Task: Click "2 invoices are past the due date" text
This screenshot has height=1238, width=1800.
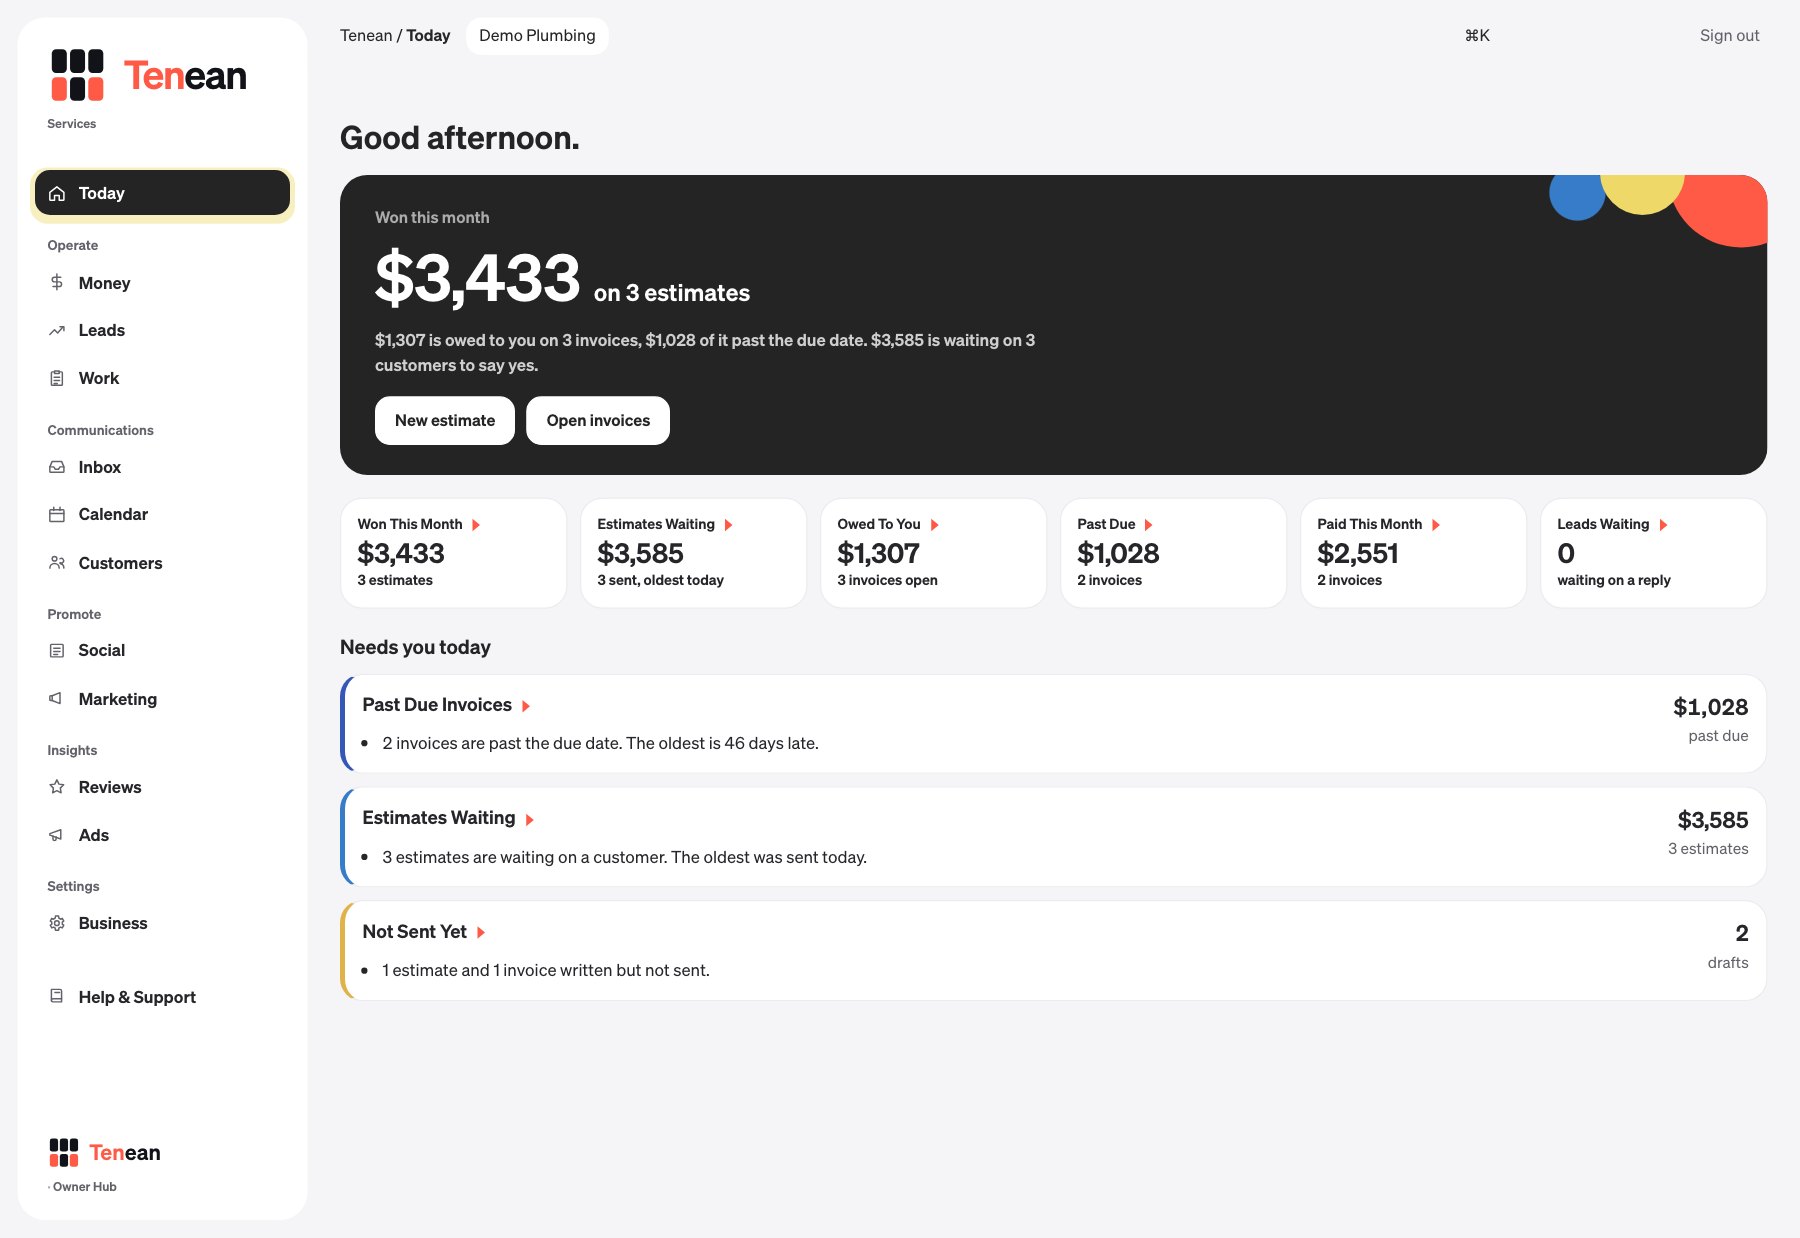Action: tap(600, 744)
